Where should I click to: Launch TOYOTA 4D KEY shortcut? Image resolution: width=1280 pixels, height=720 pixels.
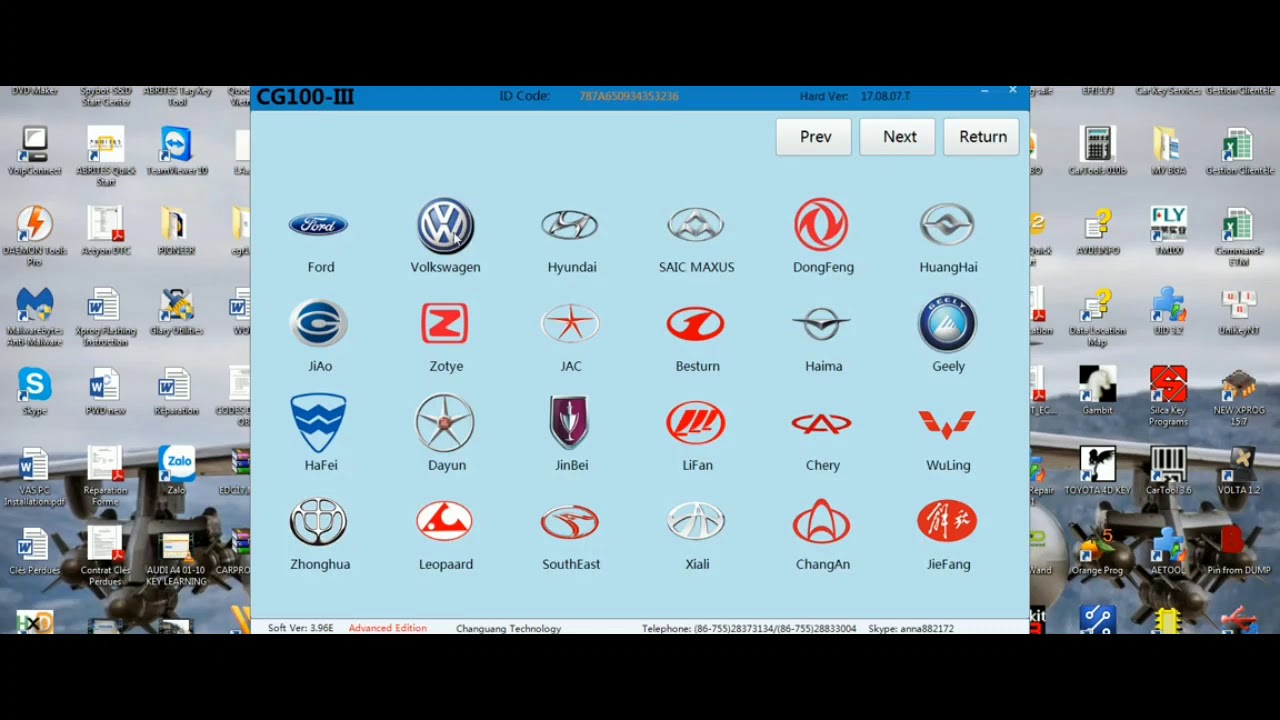1097,472
